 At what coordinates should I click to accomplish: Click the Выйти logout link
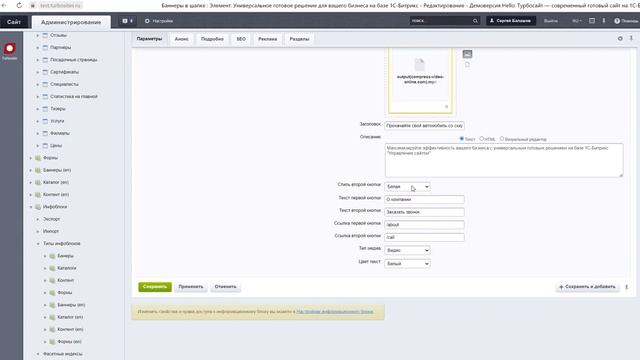[551, 21]
